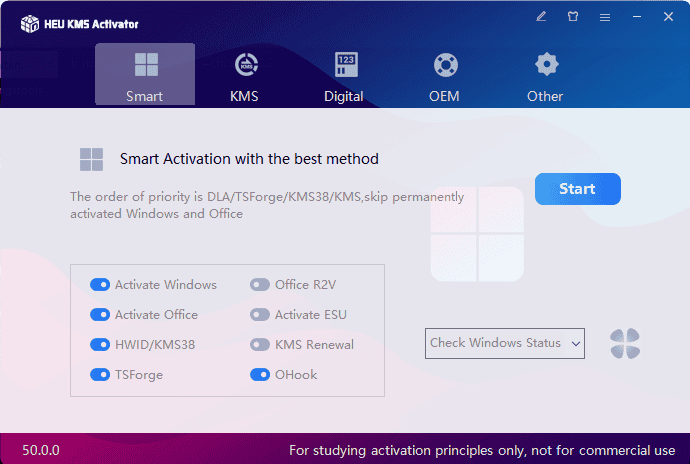Image resolution: width=690 pixels, height=464 pixels.
Task: Click the blue Start button
Action: 578,189
